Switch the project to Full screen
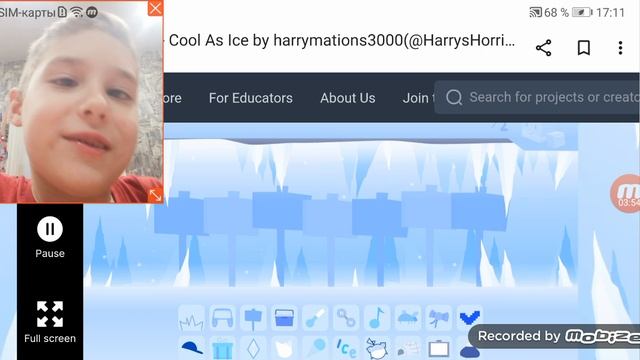This screenshot has width=640, height=360. pyautogui.click(x=50, y=322)
